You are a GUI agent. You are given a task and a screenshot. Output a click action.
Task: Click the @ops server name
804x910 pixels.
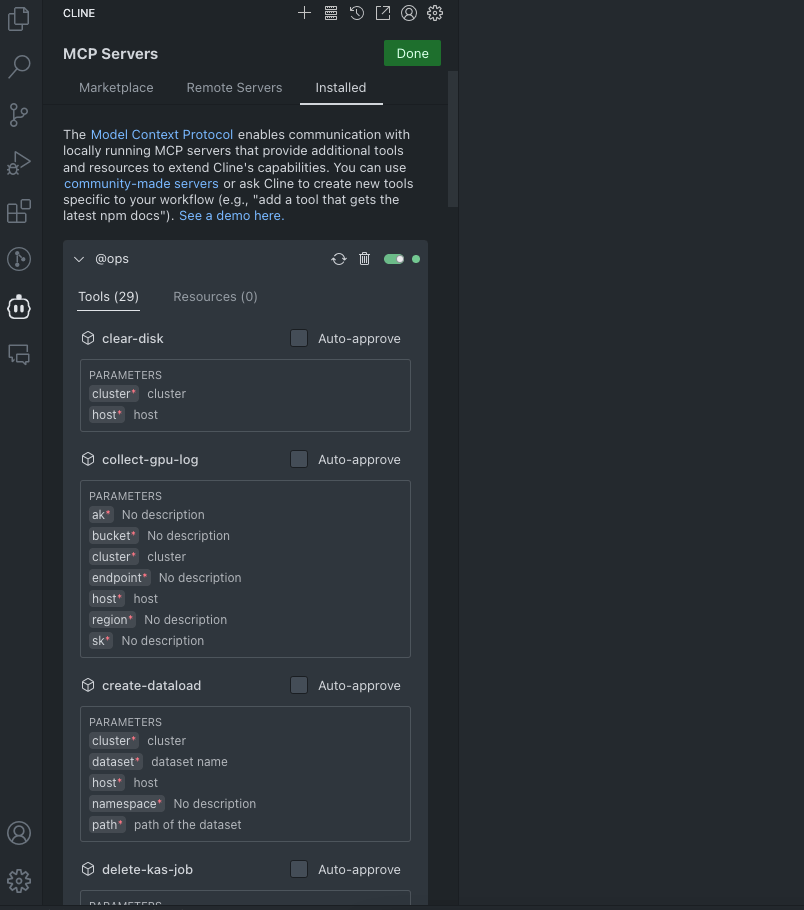click(x=112, y=259)
